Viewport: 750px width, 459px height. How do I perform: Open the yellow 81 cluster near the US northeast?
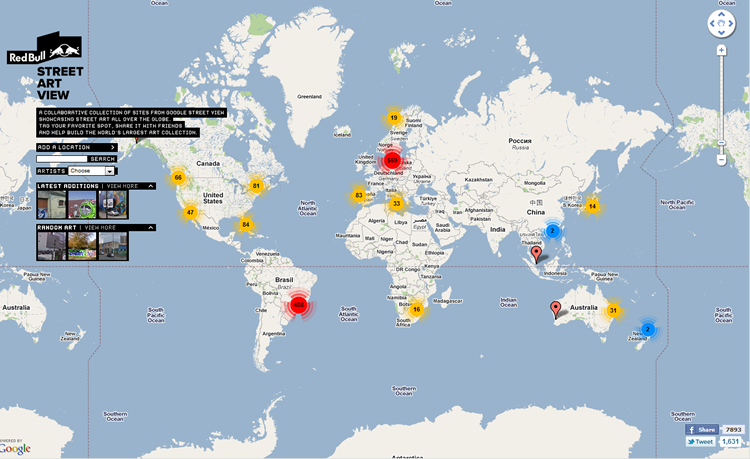tap(256, 186)
